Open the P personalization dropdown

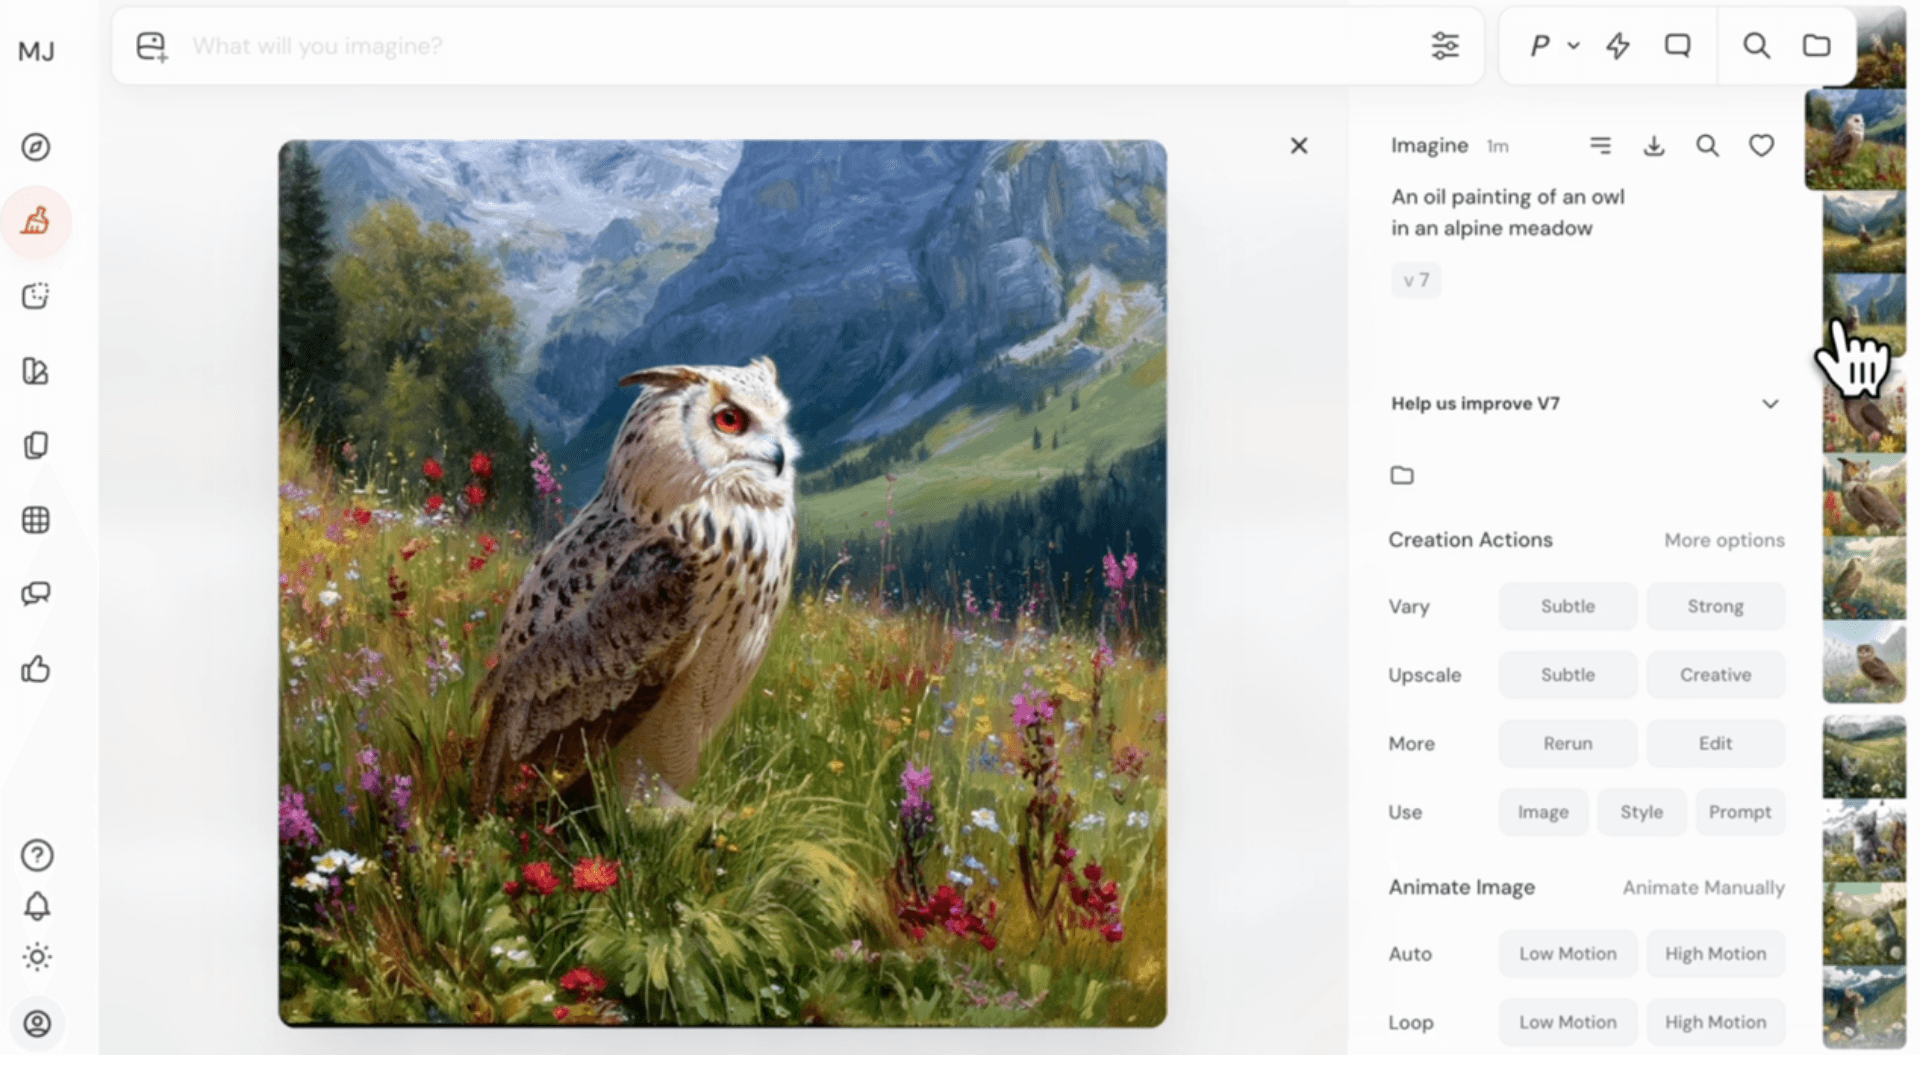click(x=1554, y=46)
